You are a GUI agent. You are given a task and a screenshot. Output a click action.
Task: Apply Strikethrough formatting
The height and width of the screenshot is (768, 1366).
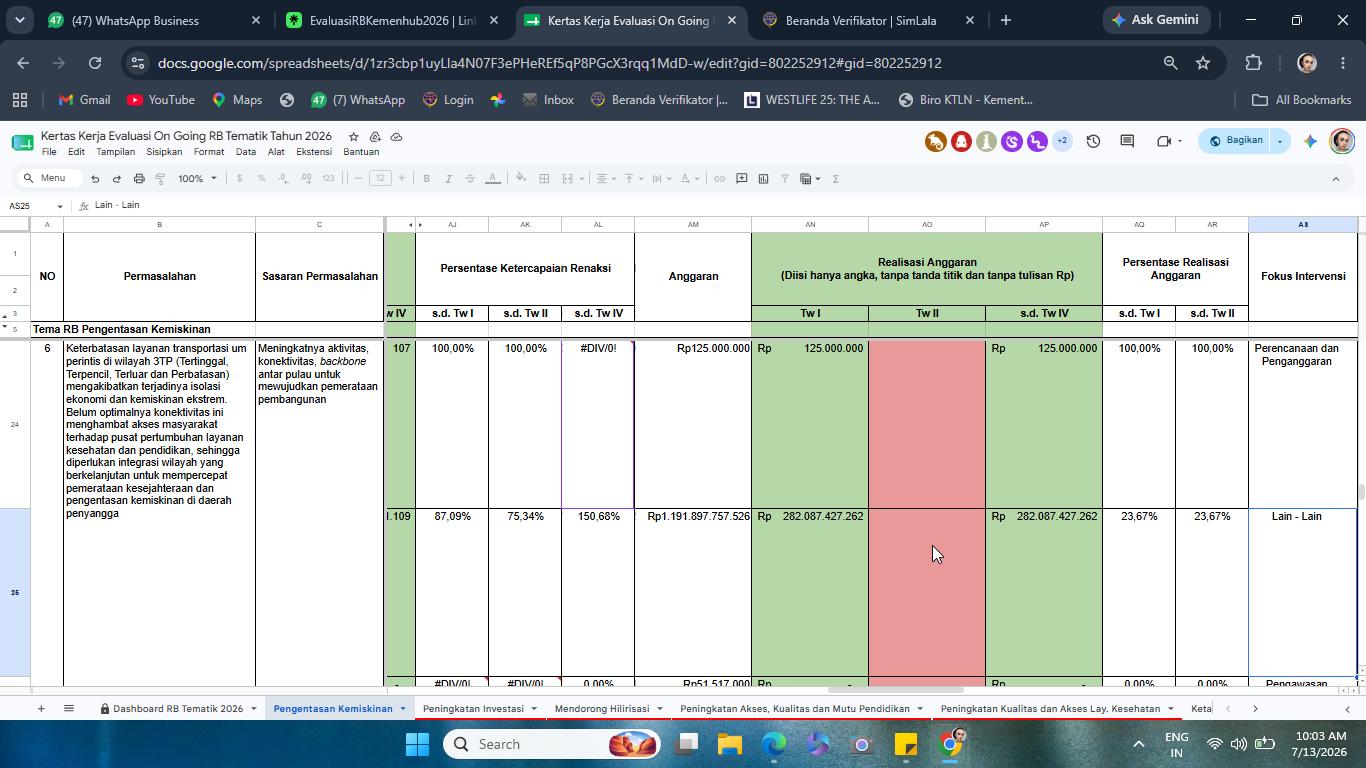(x=470, y=178)
